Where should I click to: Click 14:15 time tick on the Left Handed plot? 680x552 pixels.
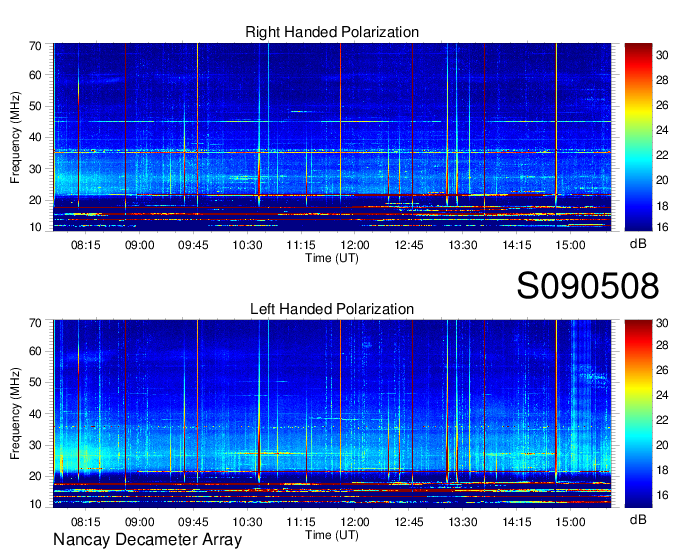tap(517, 522)
